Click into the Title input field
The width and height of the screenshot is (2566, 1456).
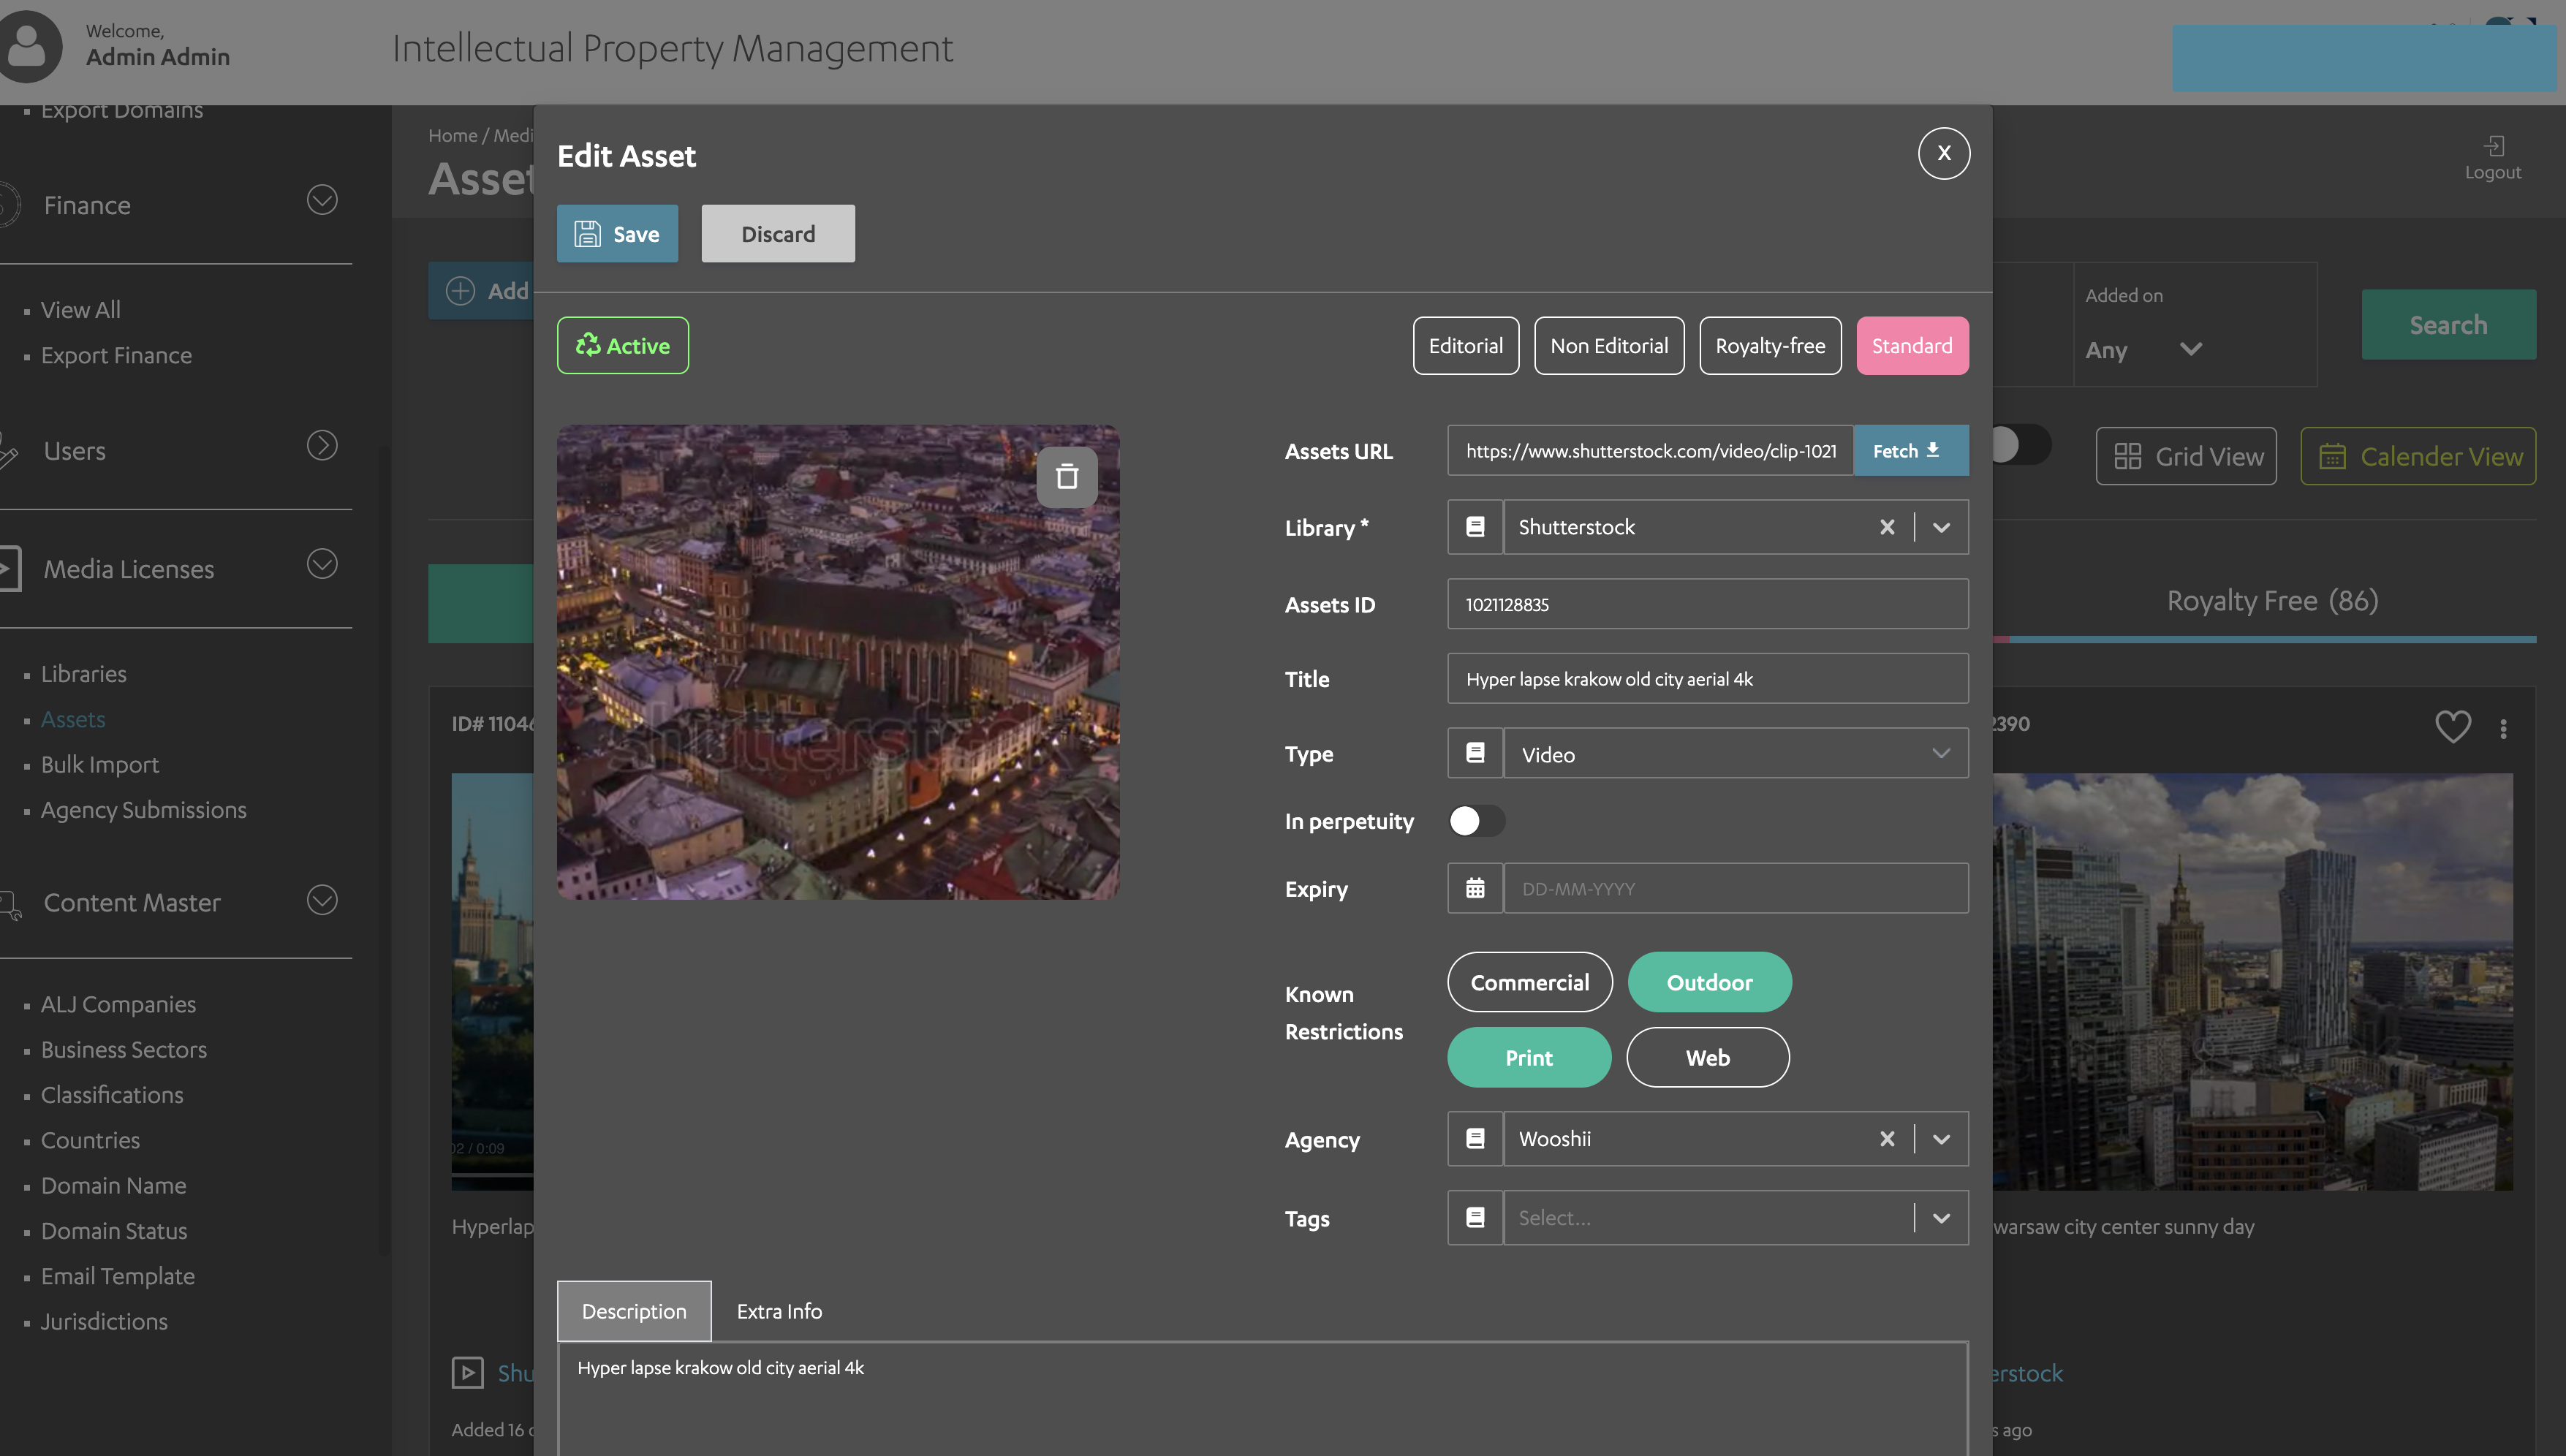pyautogui.click(x=1707, y=679)
